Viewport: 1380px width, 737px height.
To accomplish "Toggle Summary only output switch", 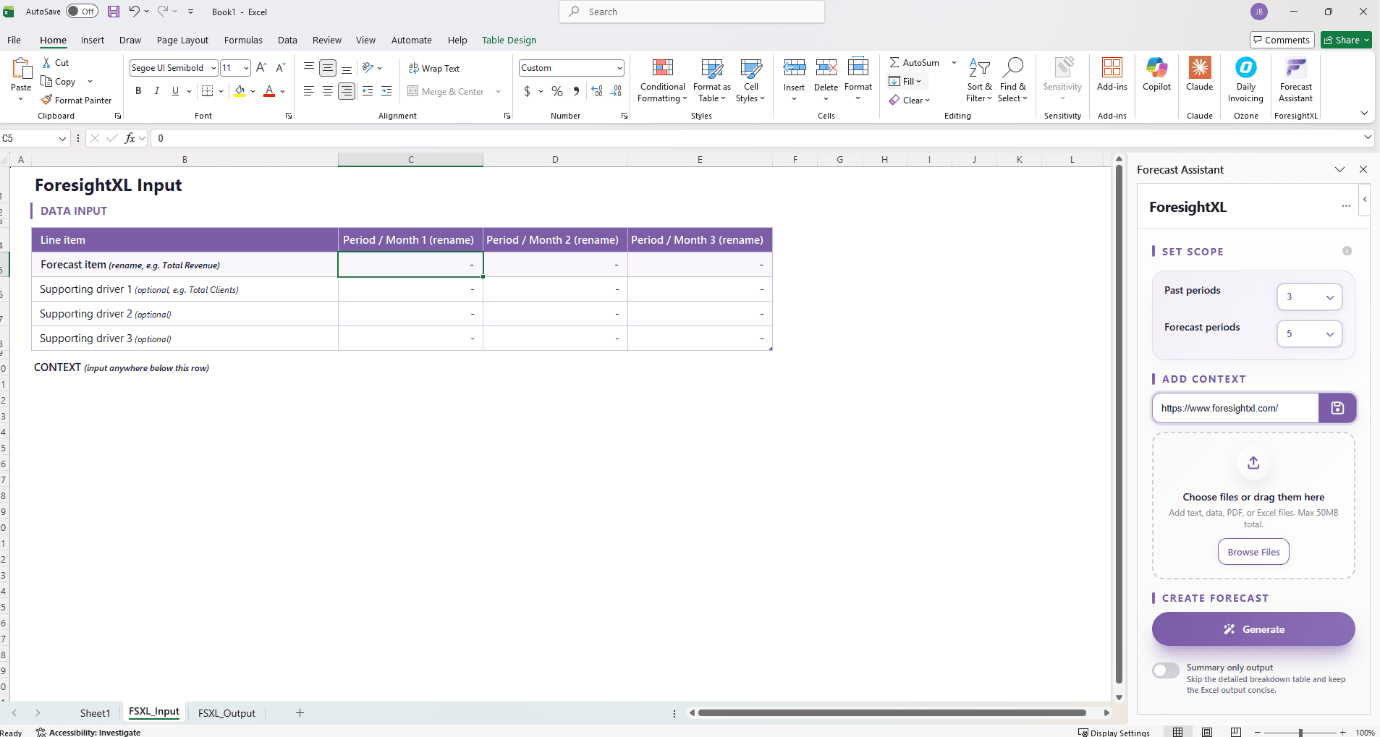I will 1165,670.
